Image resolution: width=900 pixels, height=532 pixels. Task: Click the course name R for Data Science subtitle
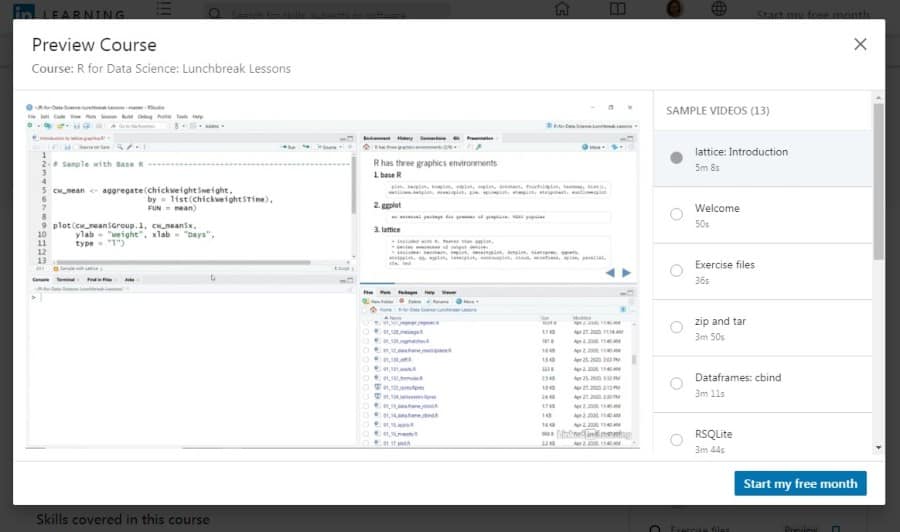184,68
